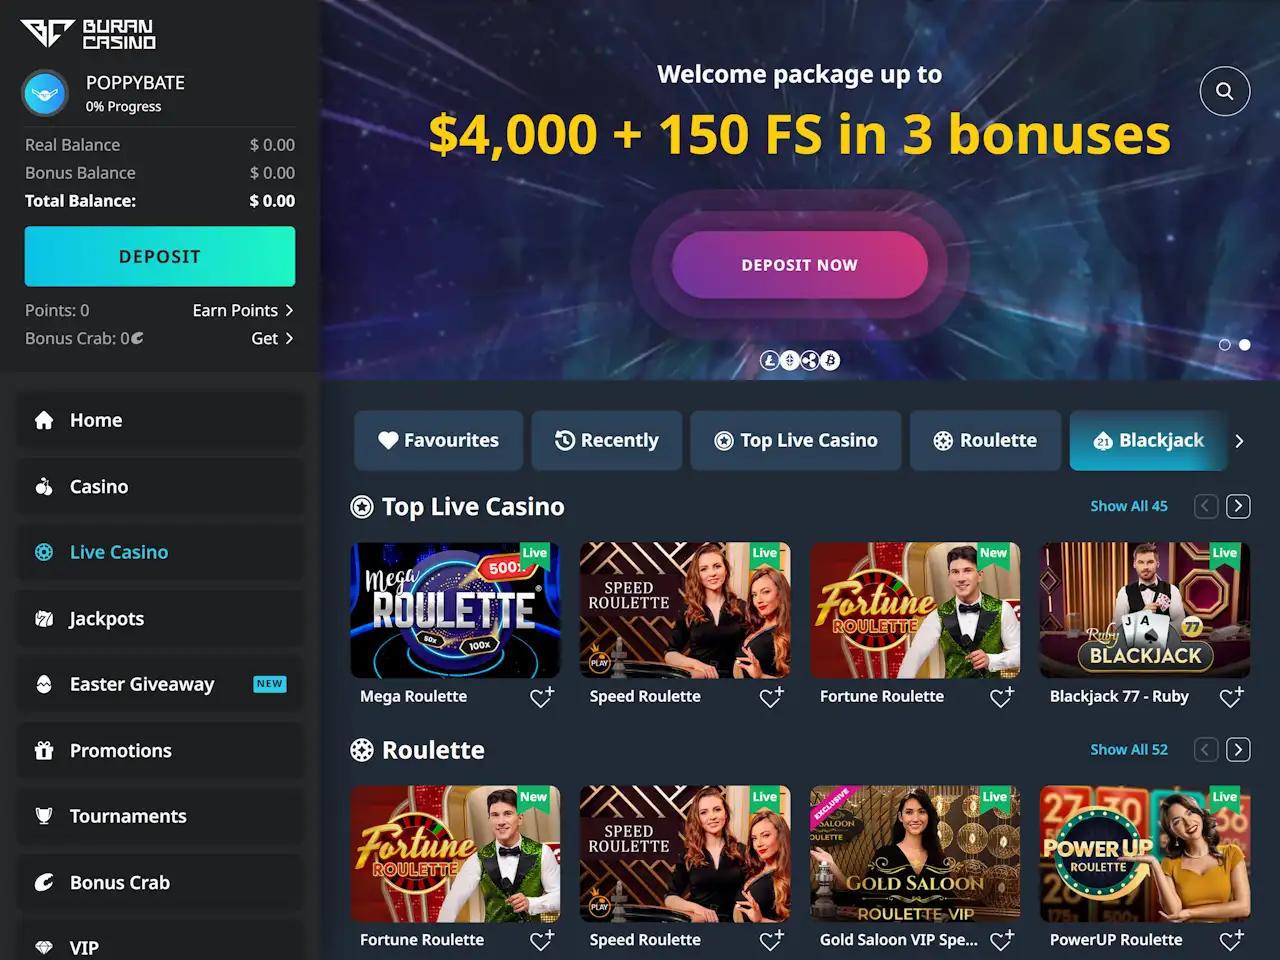Toggle the favourite heart on Gold Saloon VIP
Viewport: 1280px width, 960px height.
pos(1001,940)
